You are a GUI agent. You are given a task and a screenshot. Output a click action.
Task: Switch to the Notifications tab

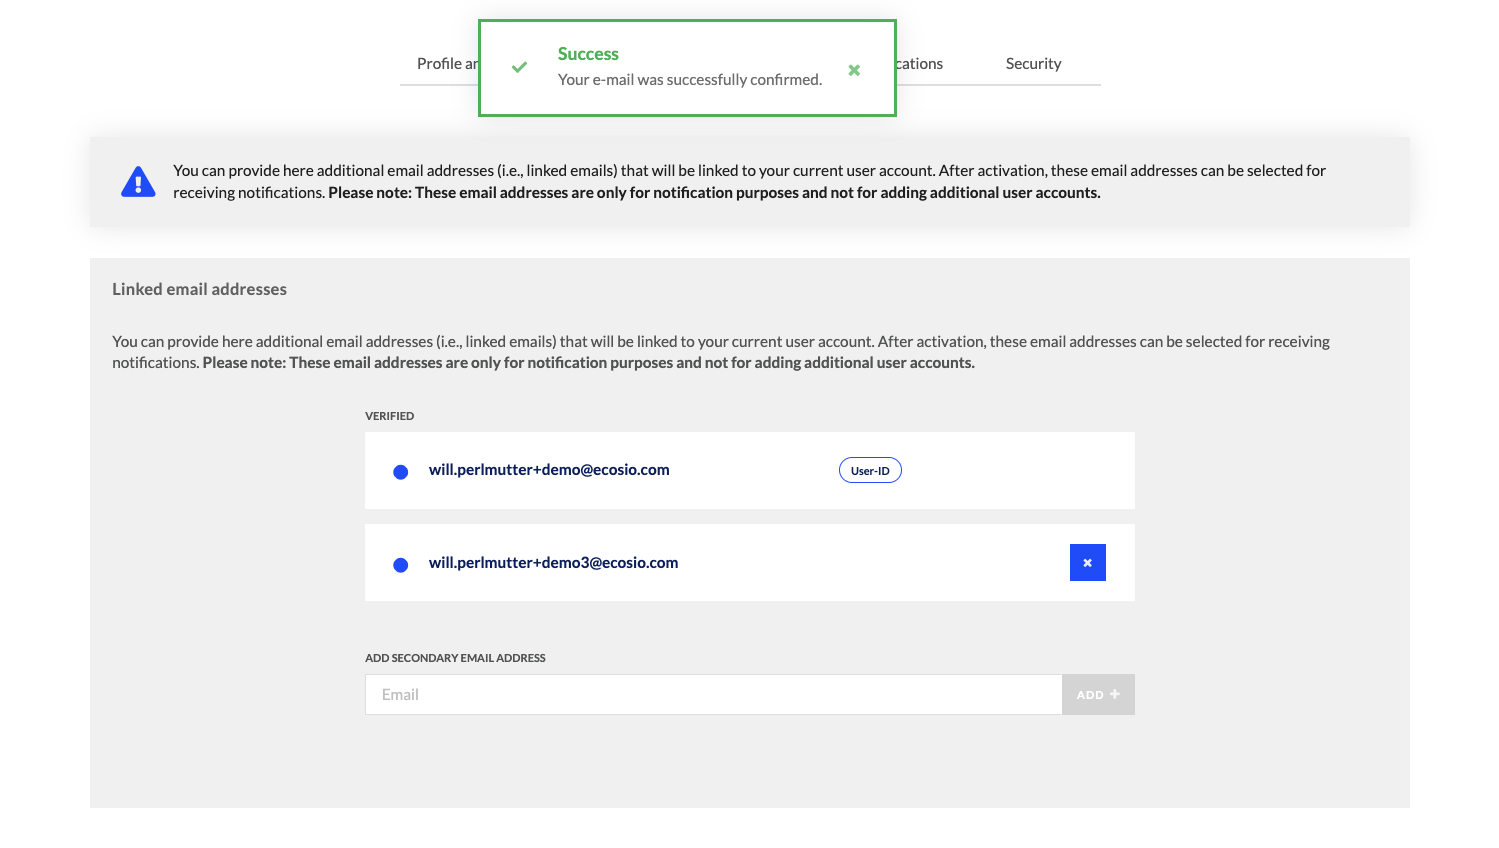[919, 63]
